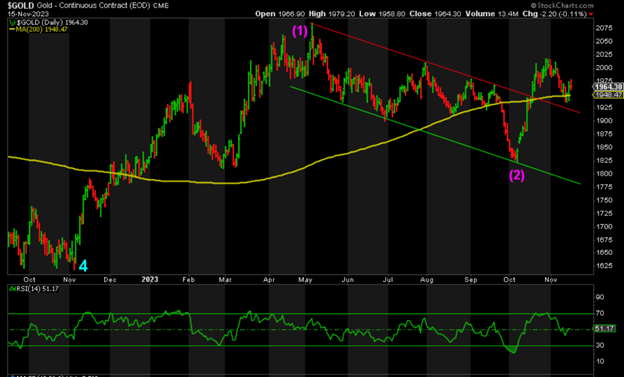
Task: Click the magenta (1) wave label
Action: [x=300, y=31]
